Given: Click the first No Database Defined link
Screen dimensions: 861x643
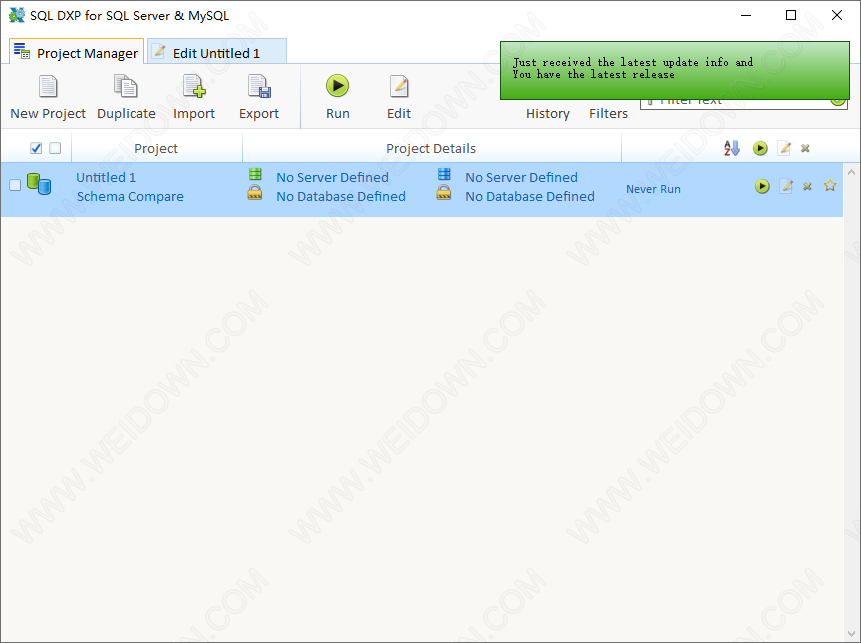Looking at the screenshot, I should tap(341, 197).
